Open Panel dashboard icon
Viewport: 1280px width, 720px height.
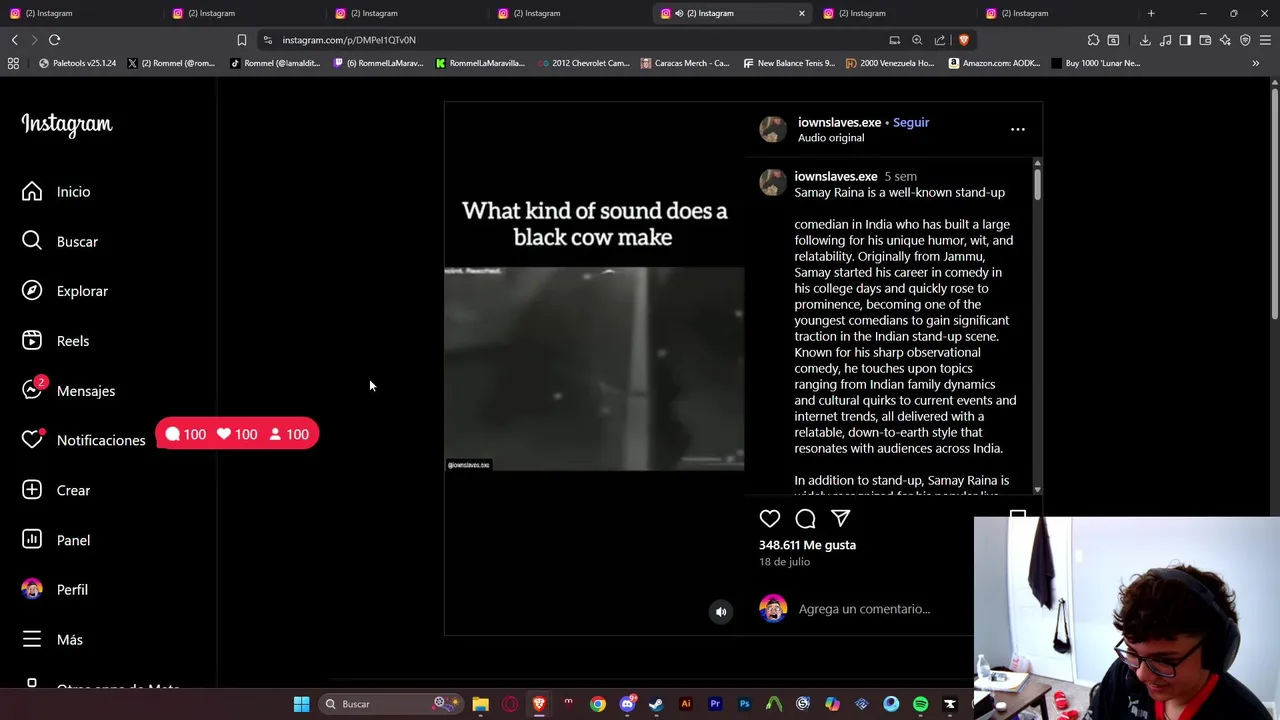(32, 540)
